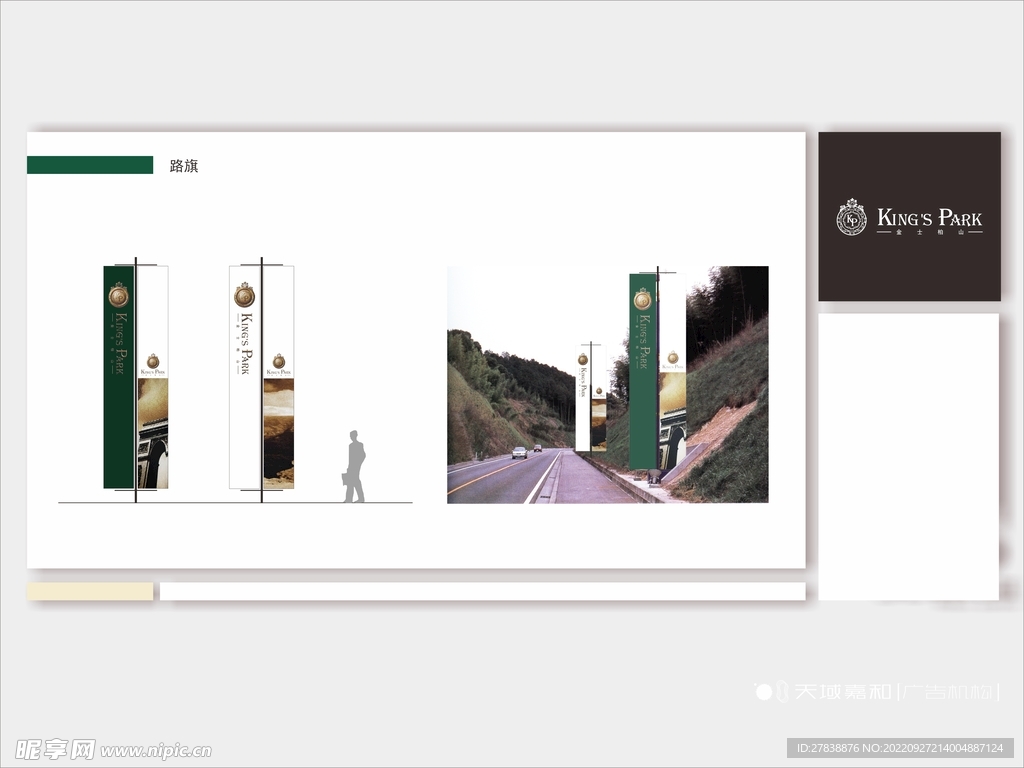The height and width of the screenshot is (768, 1024).
Task: Select the arch photo on green banner's right panel
Action: pyautogui.click(x=153, y=433)
